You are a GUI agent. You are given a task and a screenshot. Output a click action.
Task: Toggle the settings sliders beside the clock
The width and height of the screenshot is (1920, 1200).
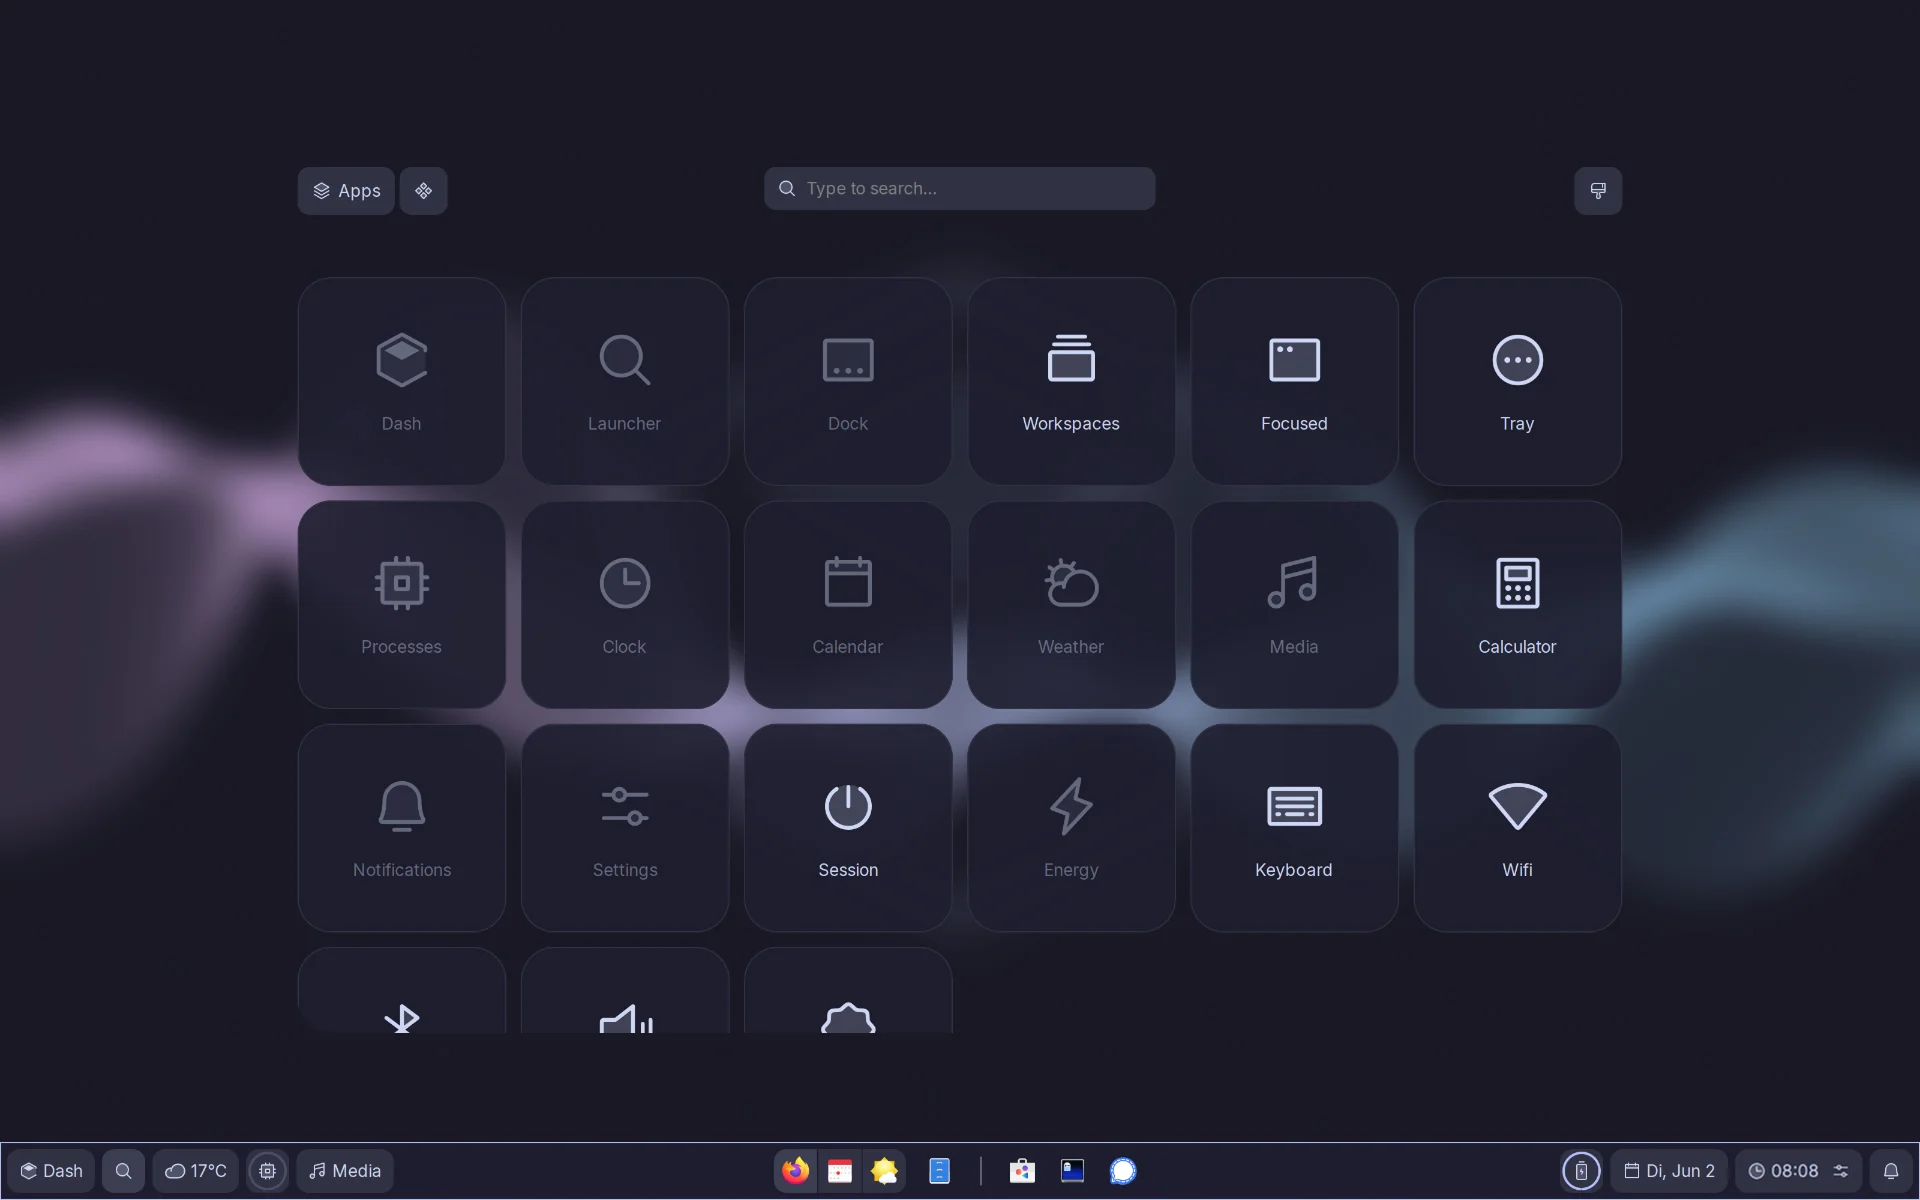(1841, 1171)
